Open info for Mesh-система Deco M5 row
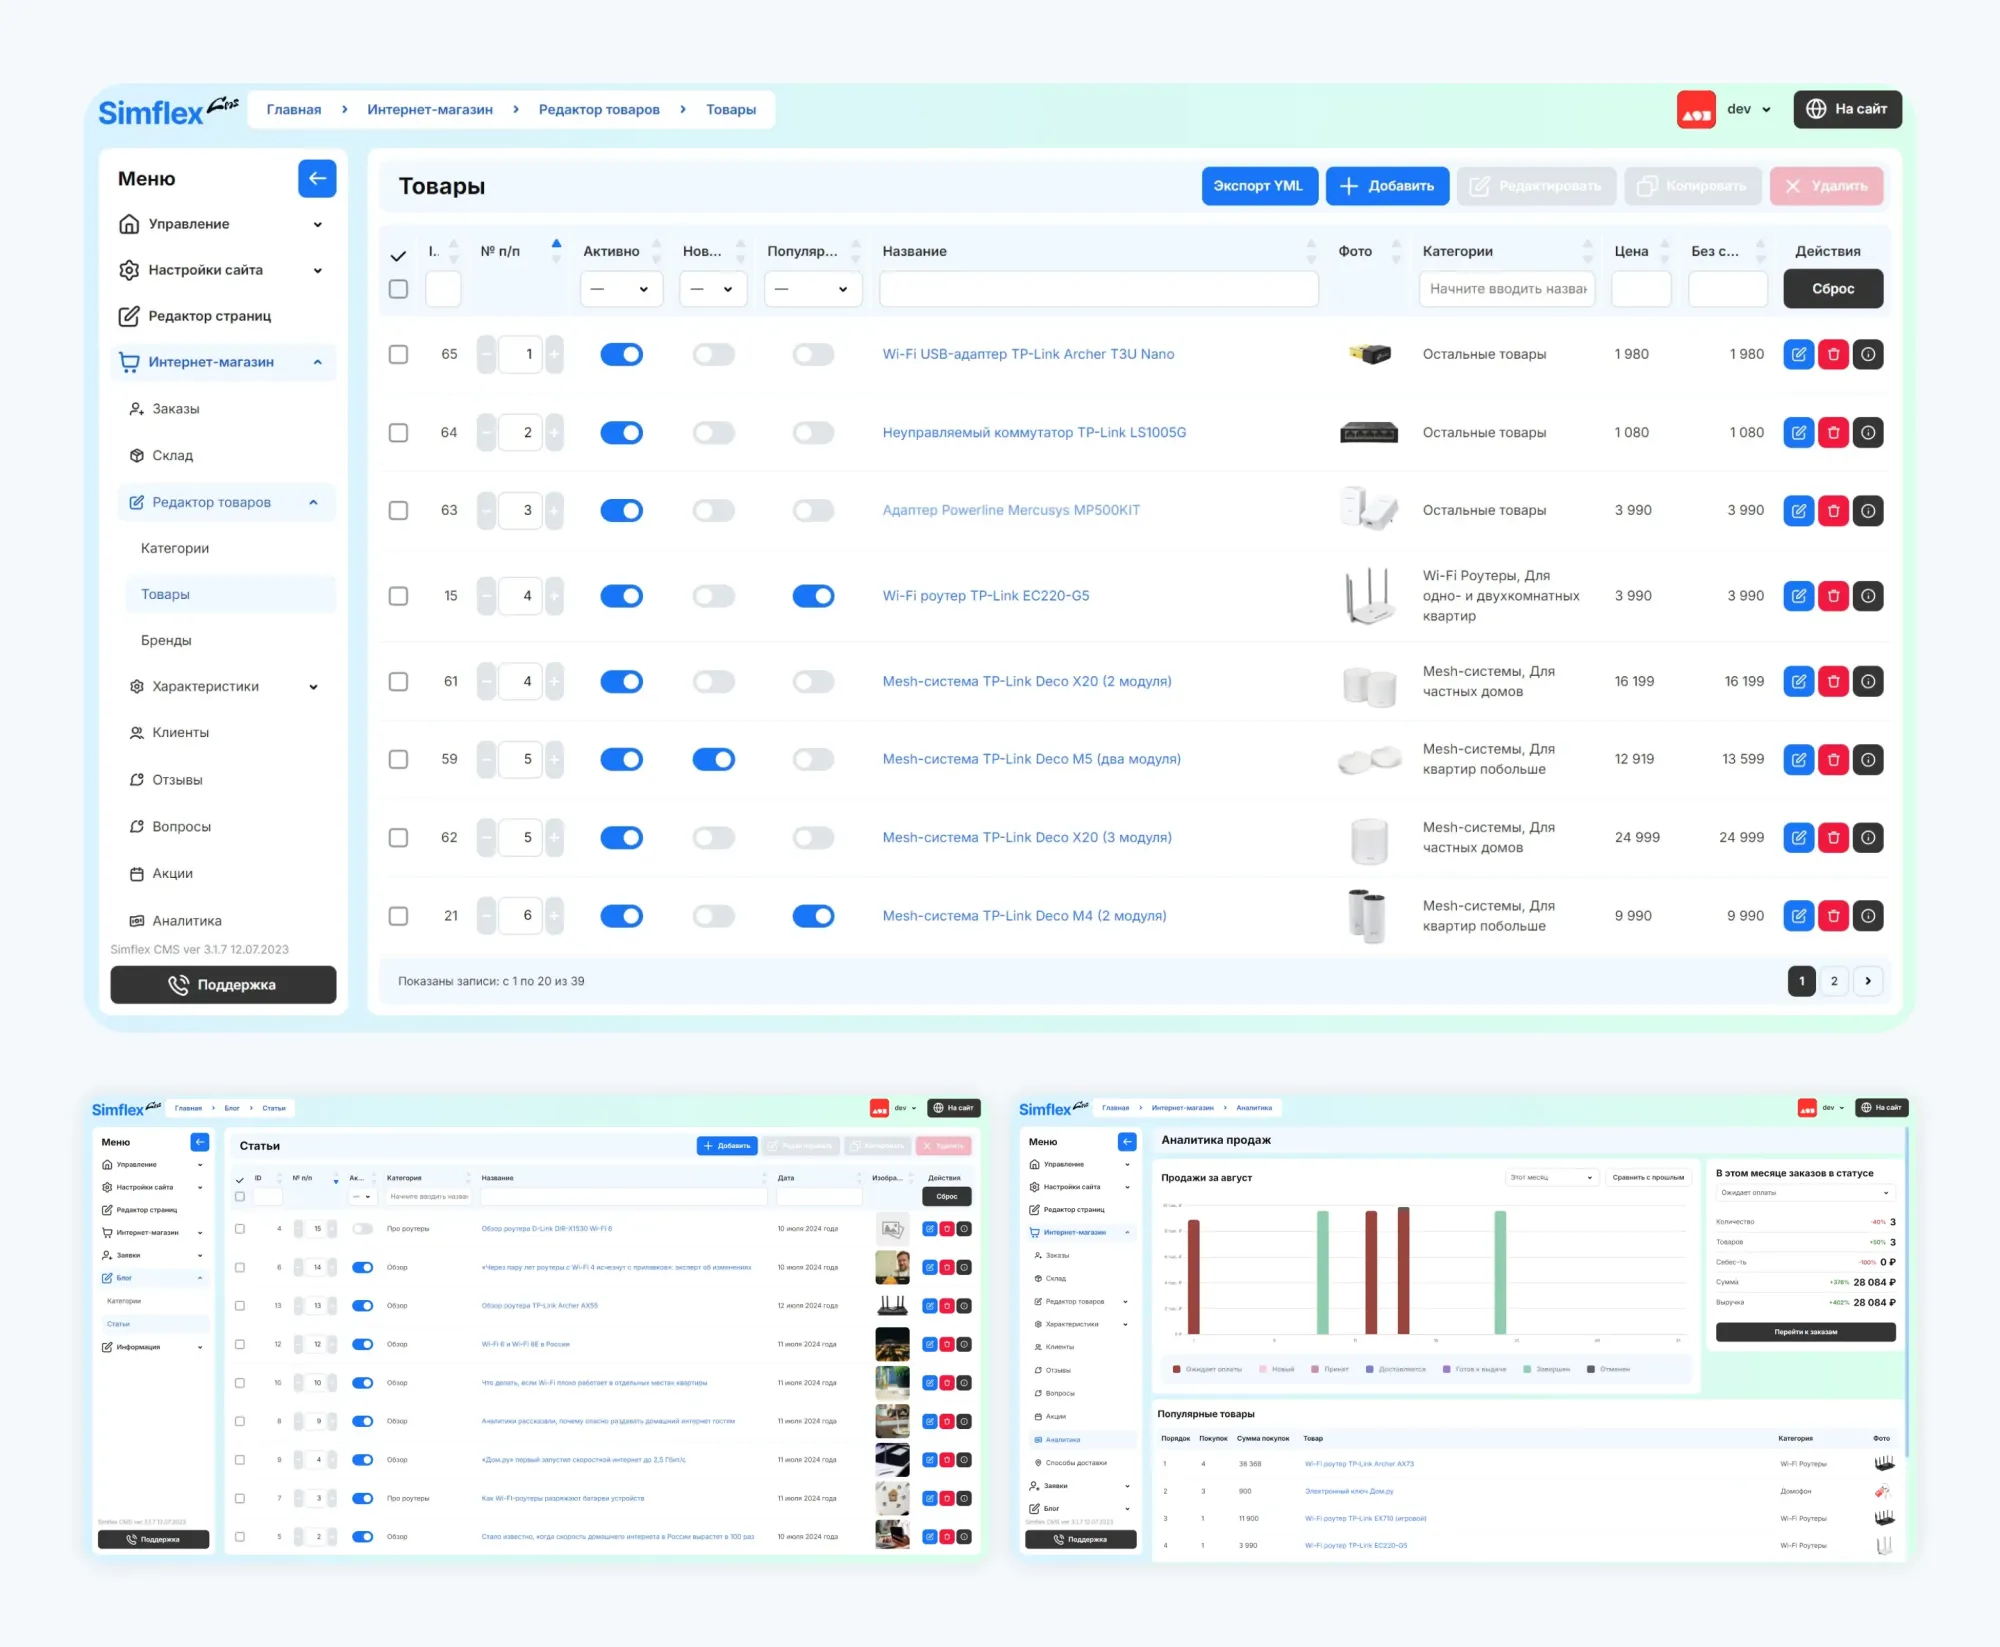Image resolution: width=2000 pixels, height=1647 pixels. (x=1868, y=760)
